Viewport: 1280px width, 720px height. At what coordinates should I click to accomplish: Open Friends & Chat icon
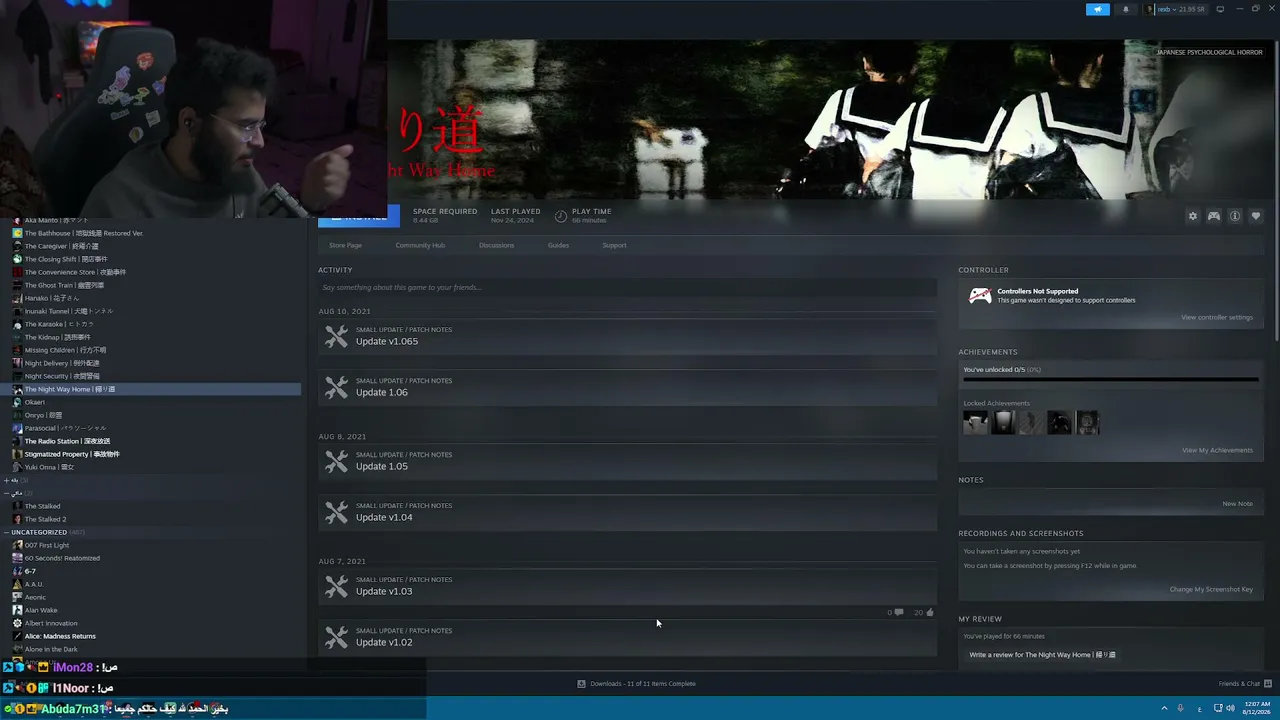click(x=1266, y=684)
